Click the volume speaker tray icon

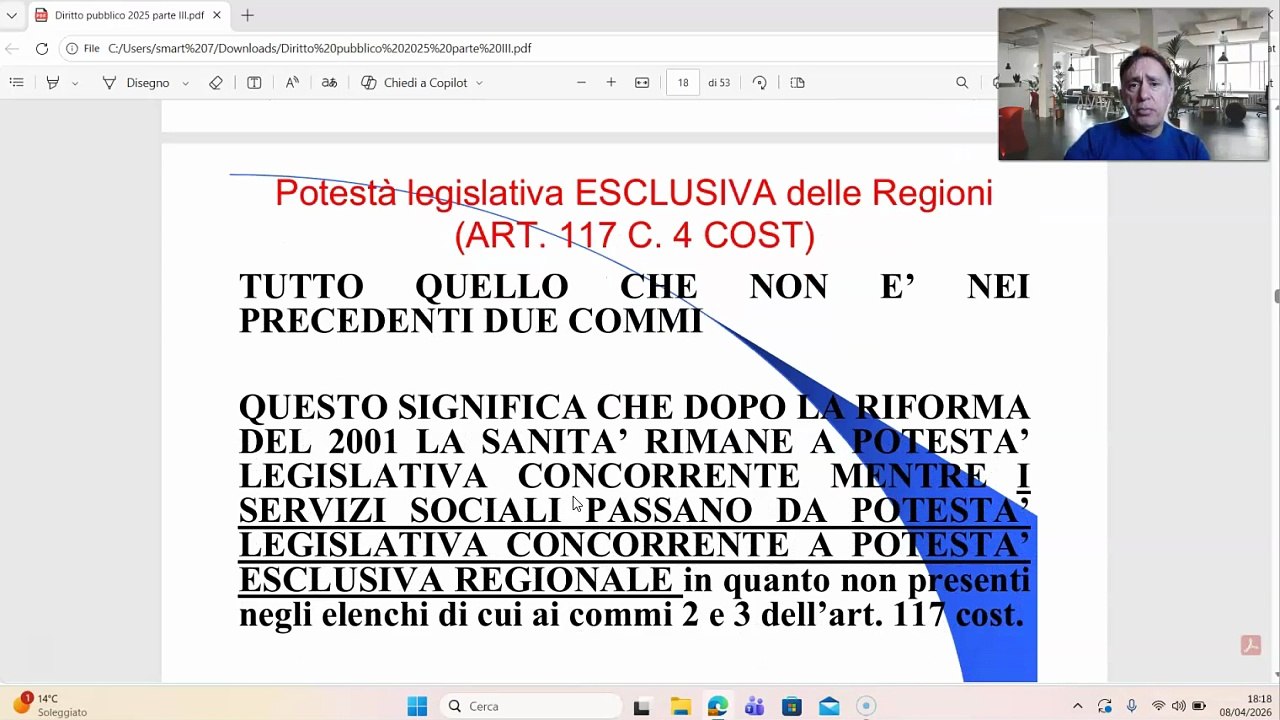1178,706
